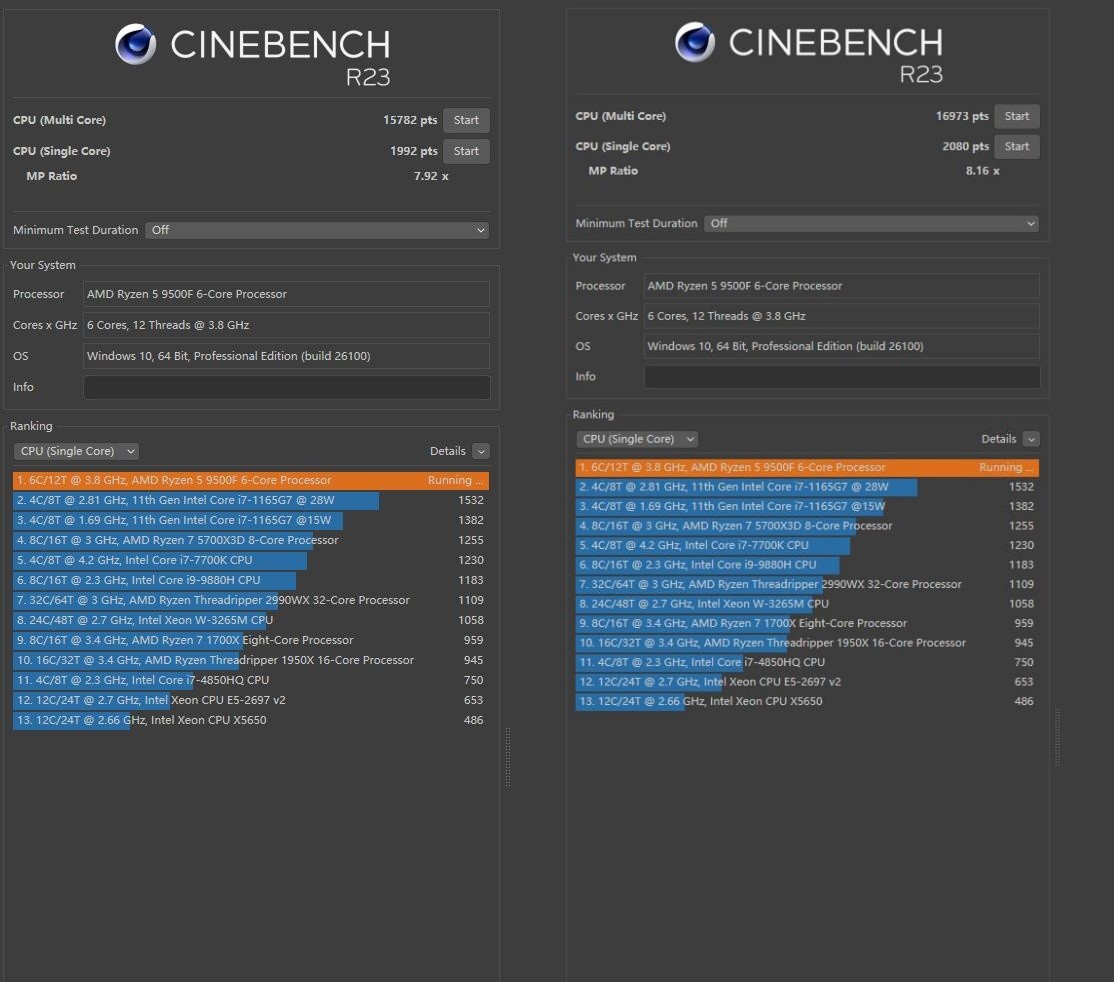The height and width of the screenshot is (982, 1114).
Task: Select i7-4850HQ row in right window
Action: click(x=807, y=662)
